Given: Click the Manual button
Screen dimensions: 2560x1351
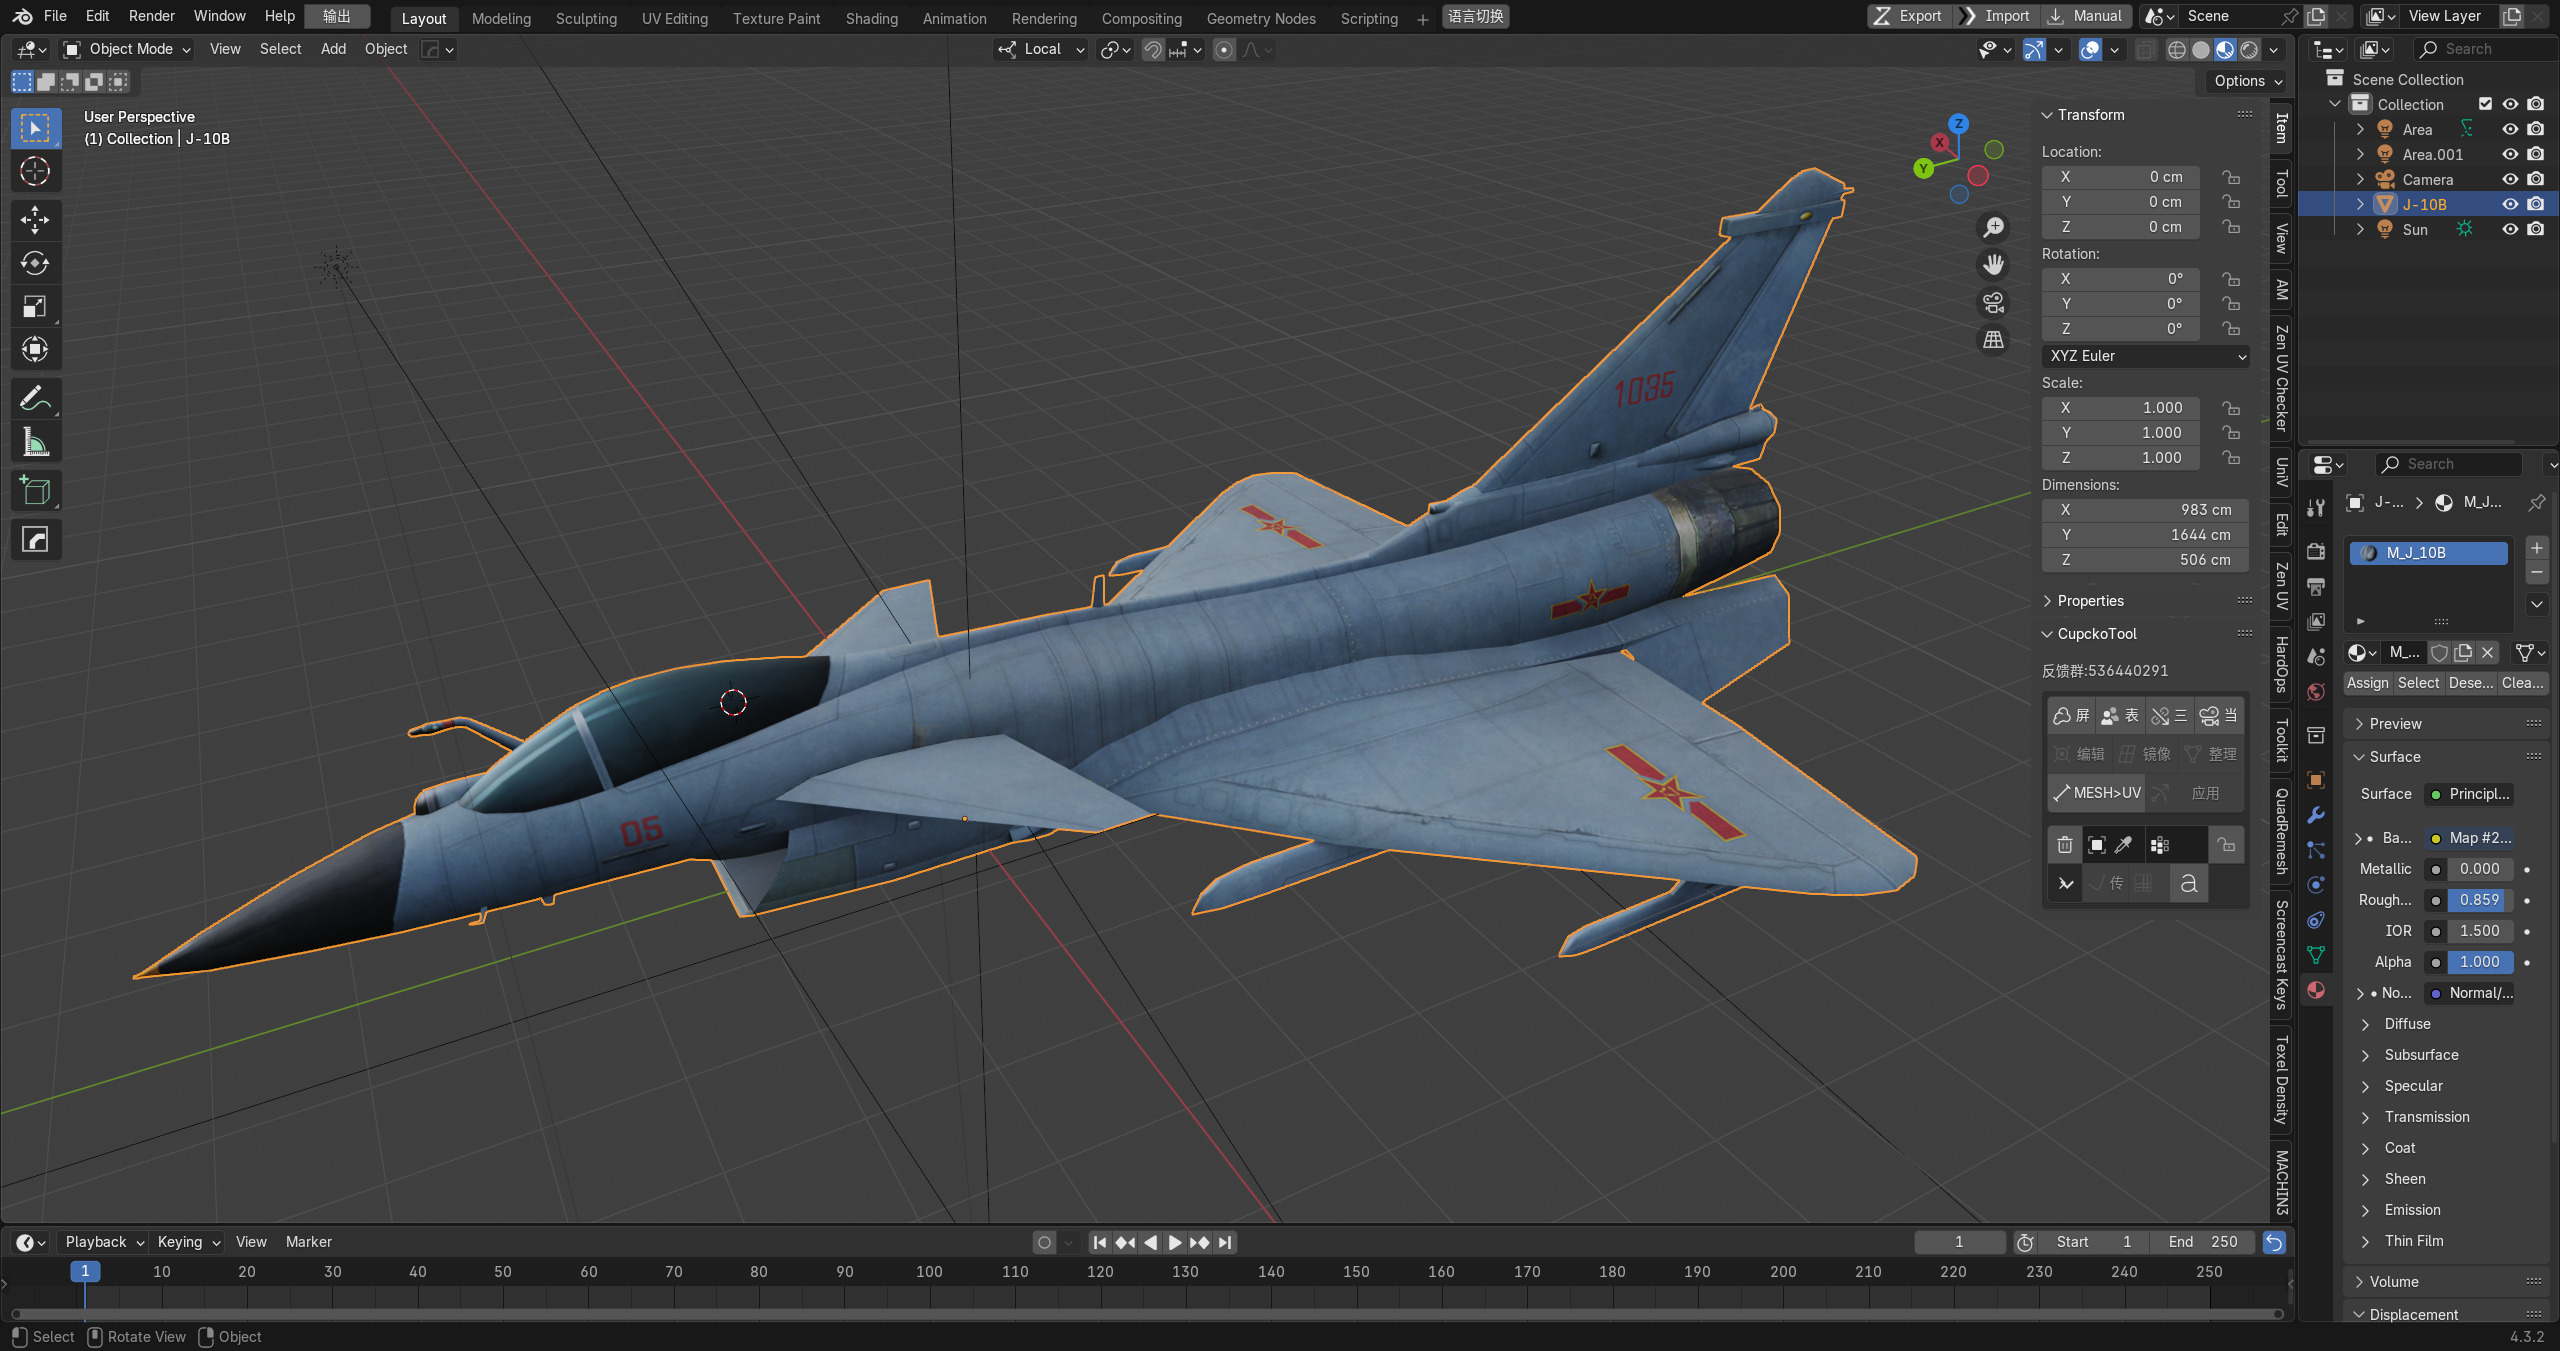Looking at the screenshot, I should [x=2086, y=16].
